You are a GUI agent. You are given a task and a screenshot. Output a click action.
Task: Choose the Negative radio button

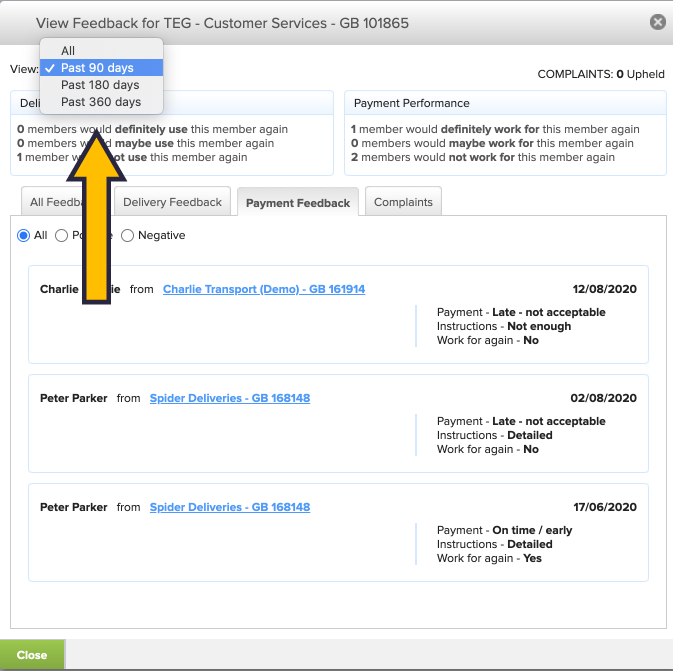(127, 236)
